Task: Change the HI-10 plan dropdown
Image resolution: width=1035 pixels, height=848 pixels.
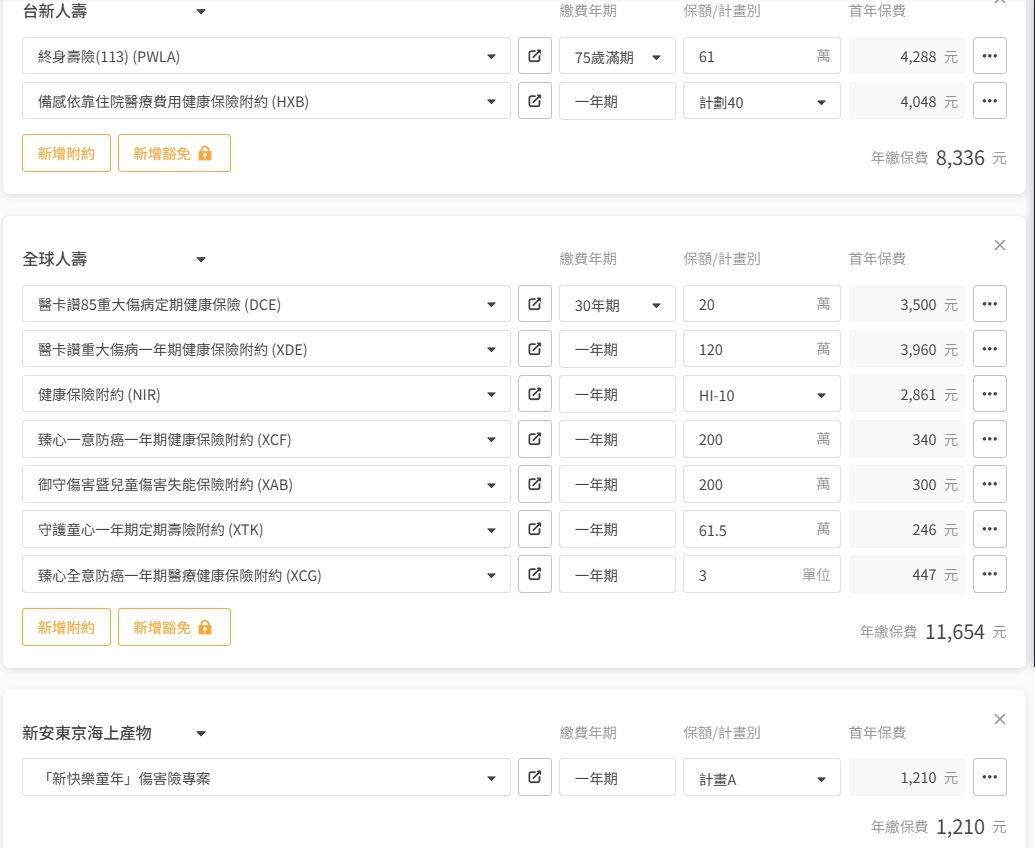Action: [761, 395]
